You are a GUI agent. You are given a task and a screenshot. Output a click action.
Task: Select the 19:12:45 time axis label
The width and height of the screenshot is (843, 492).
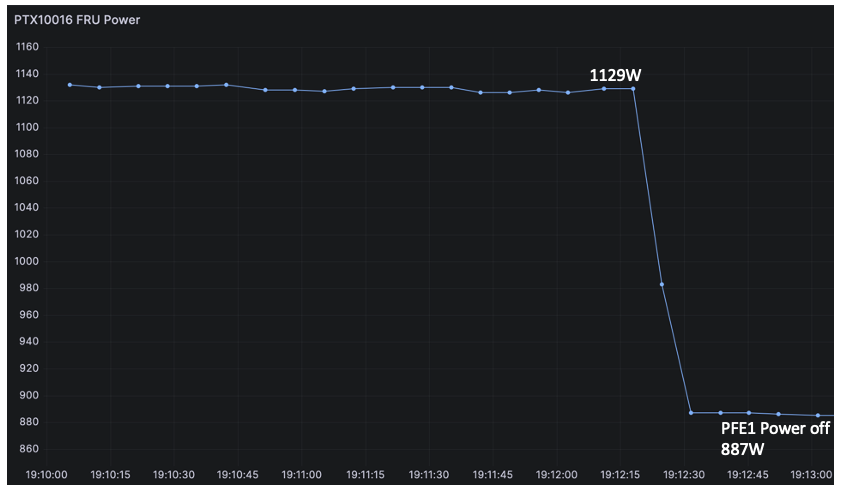pos(747,475)
